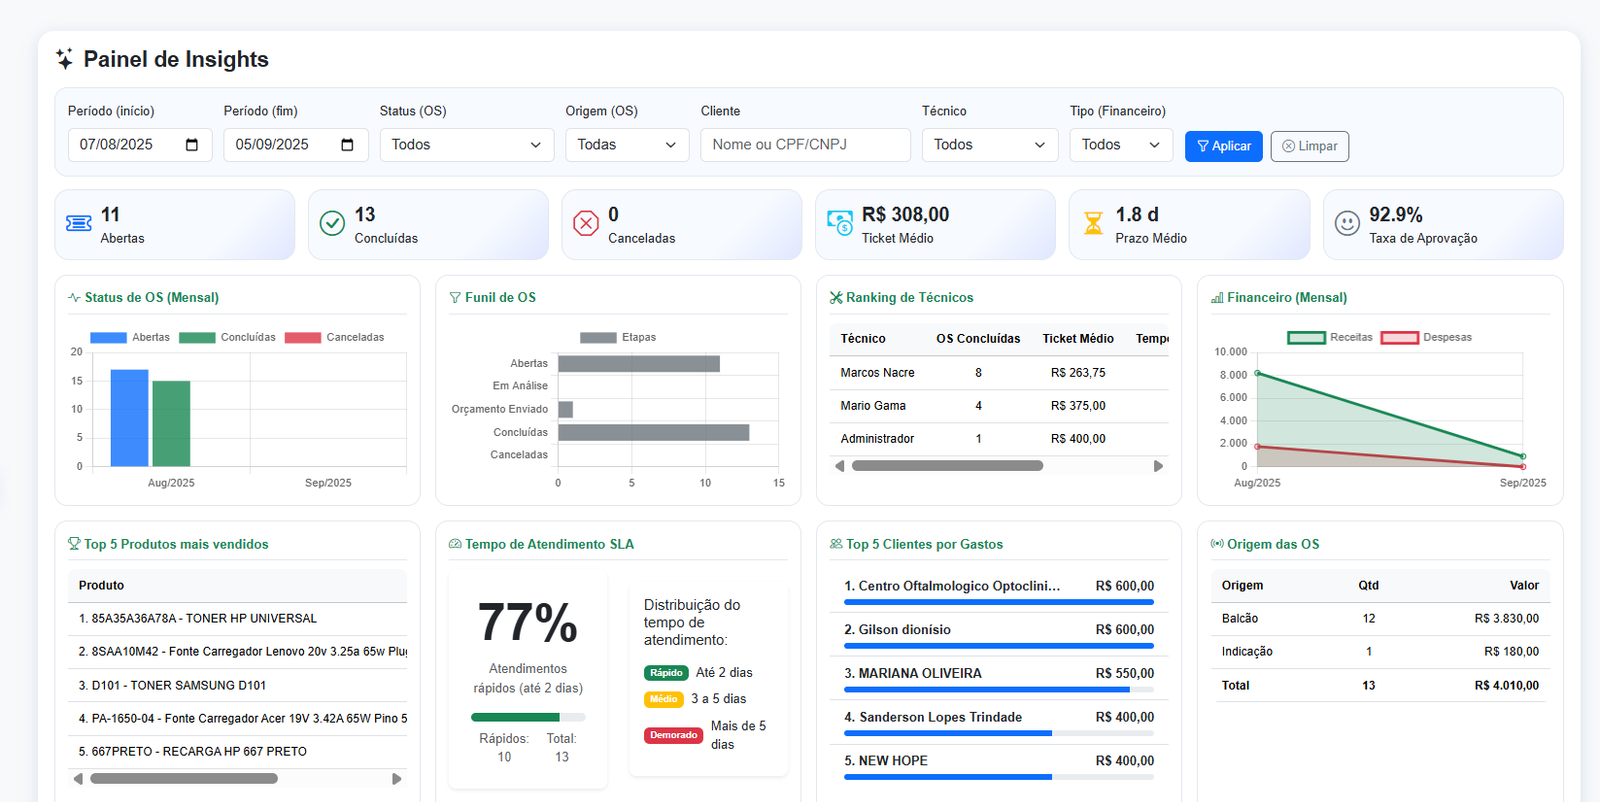Expand the Origem (OS) dropdown

(627, 145)
